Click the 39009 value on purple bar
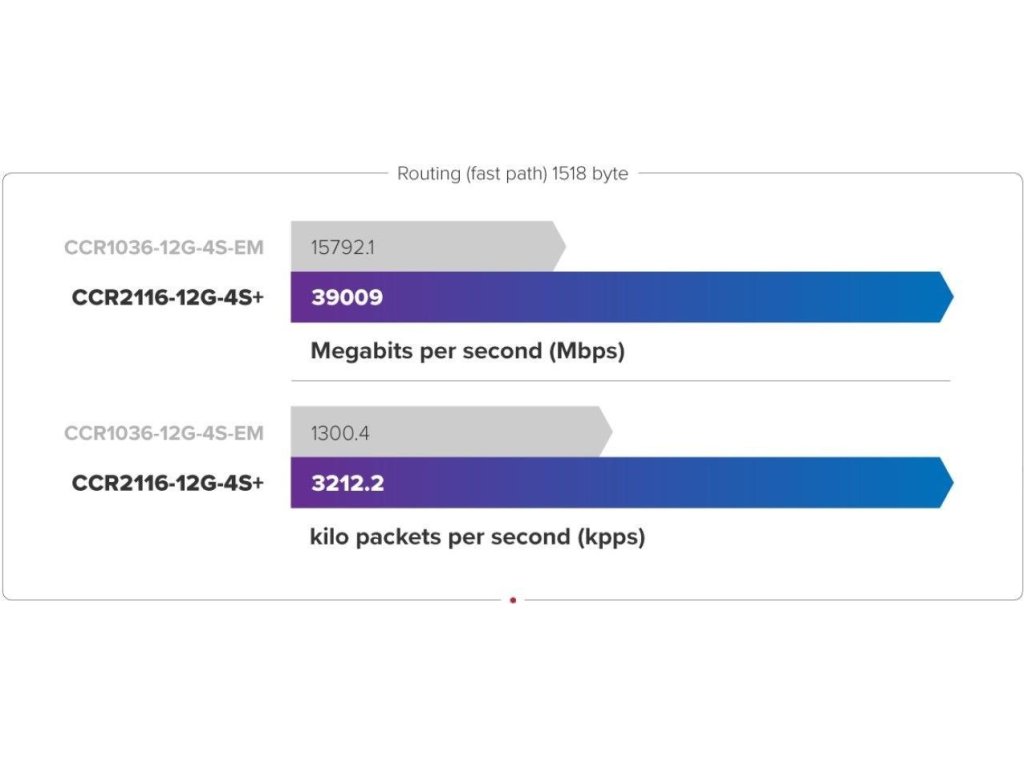Screen dimensions: 1024x768 tap(347, 297)
